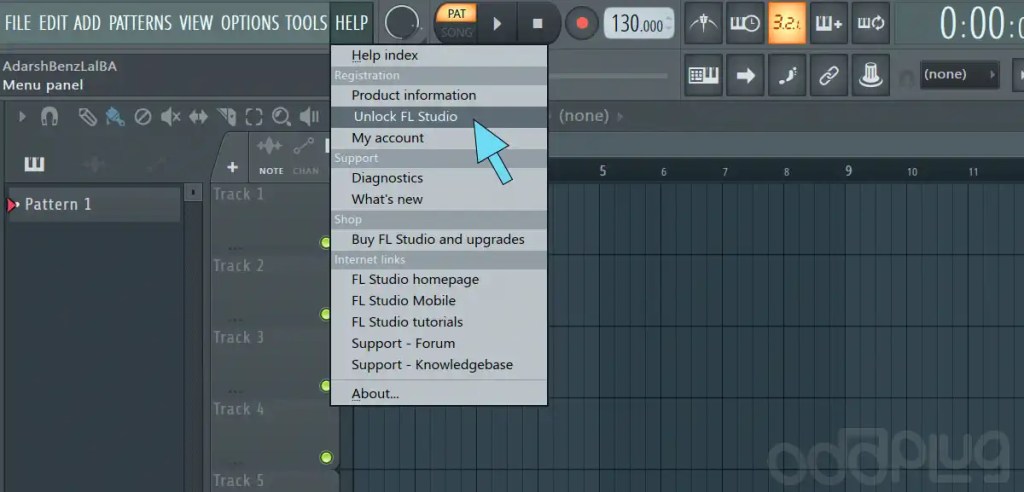This screenshot has height=492, width=1024.
Task: Arm the Record button
Action: click(x=581, y=24)
